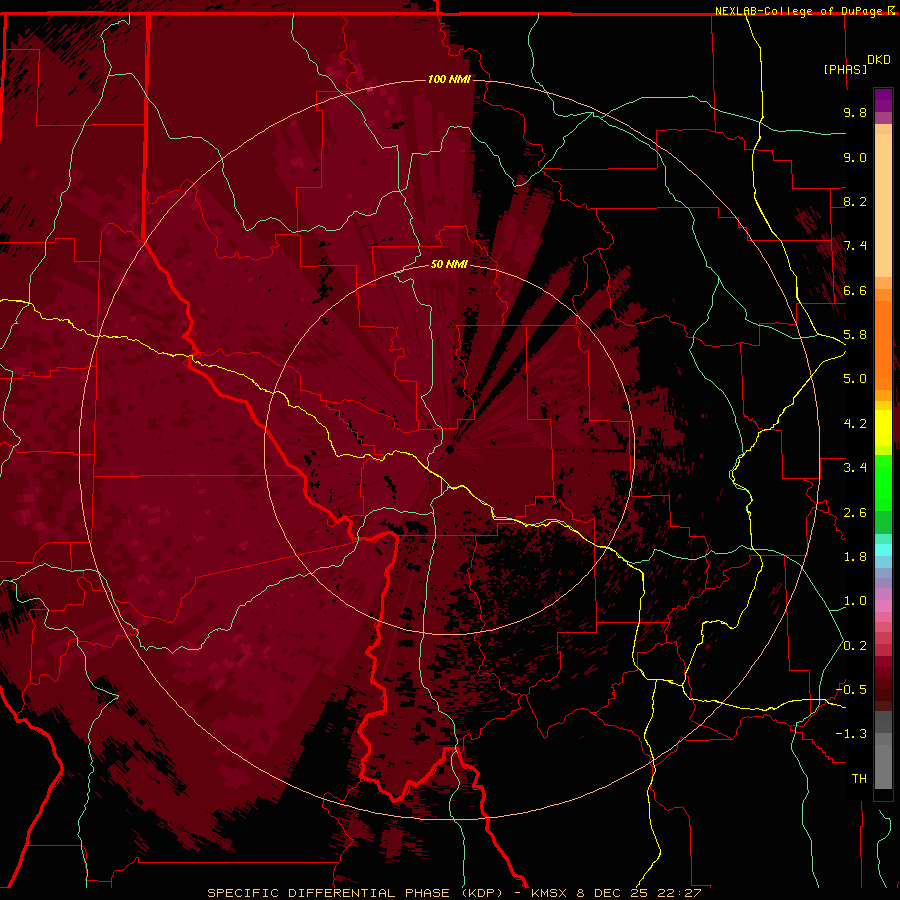Click the 9.0 value on the color scale
Viewport: 900px width, 900px height.
(x=855, y=157)
